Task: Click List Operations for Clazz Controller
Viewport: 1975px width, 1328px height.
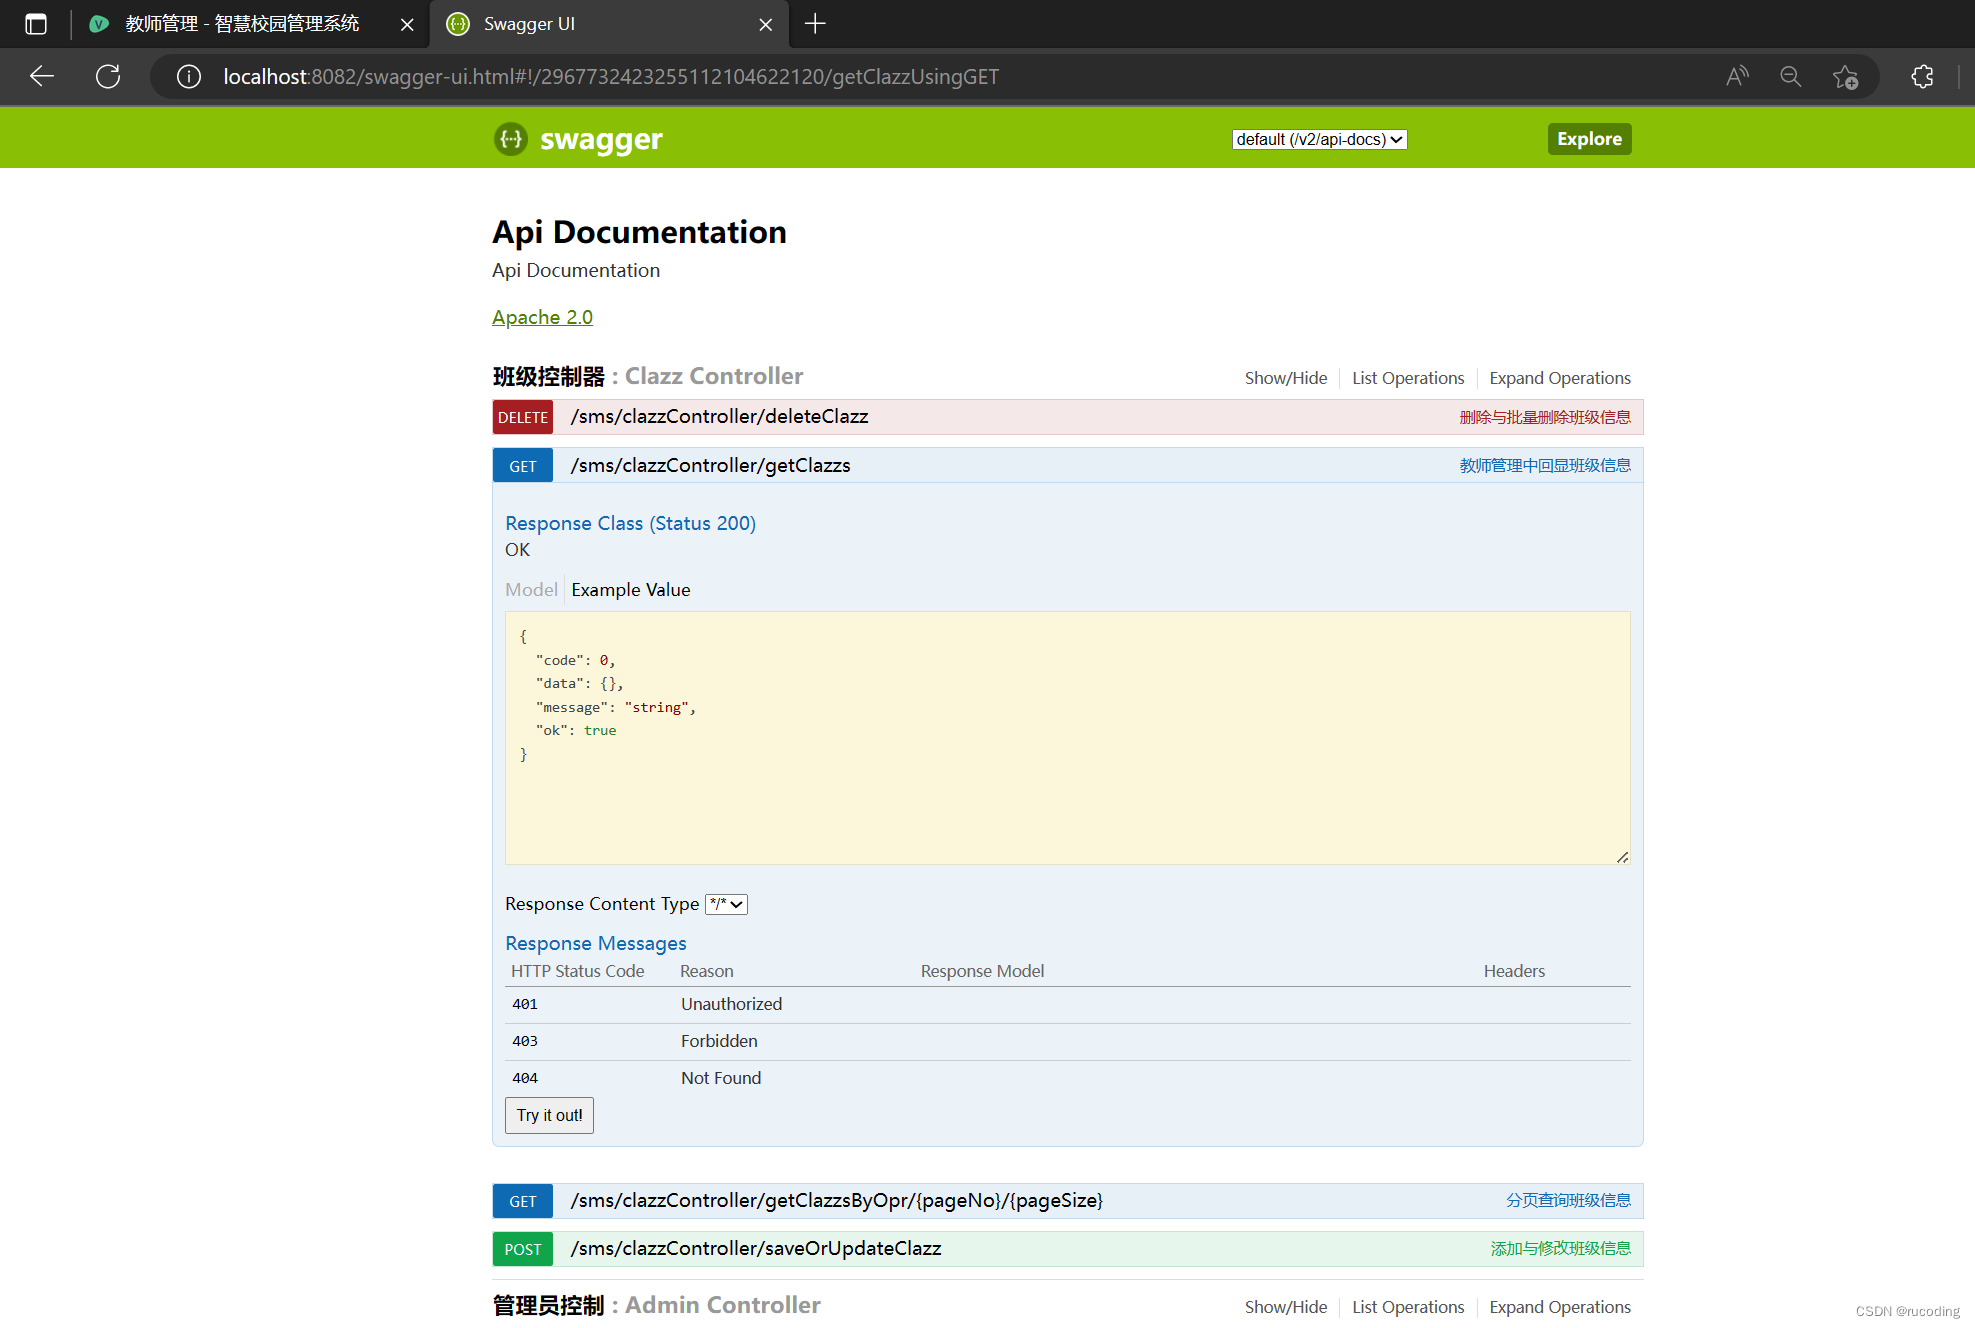Action: pos(1408,378)
